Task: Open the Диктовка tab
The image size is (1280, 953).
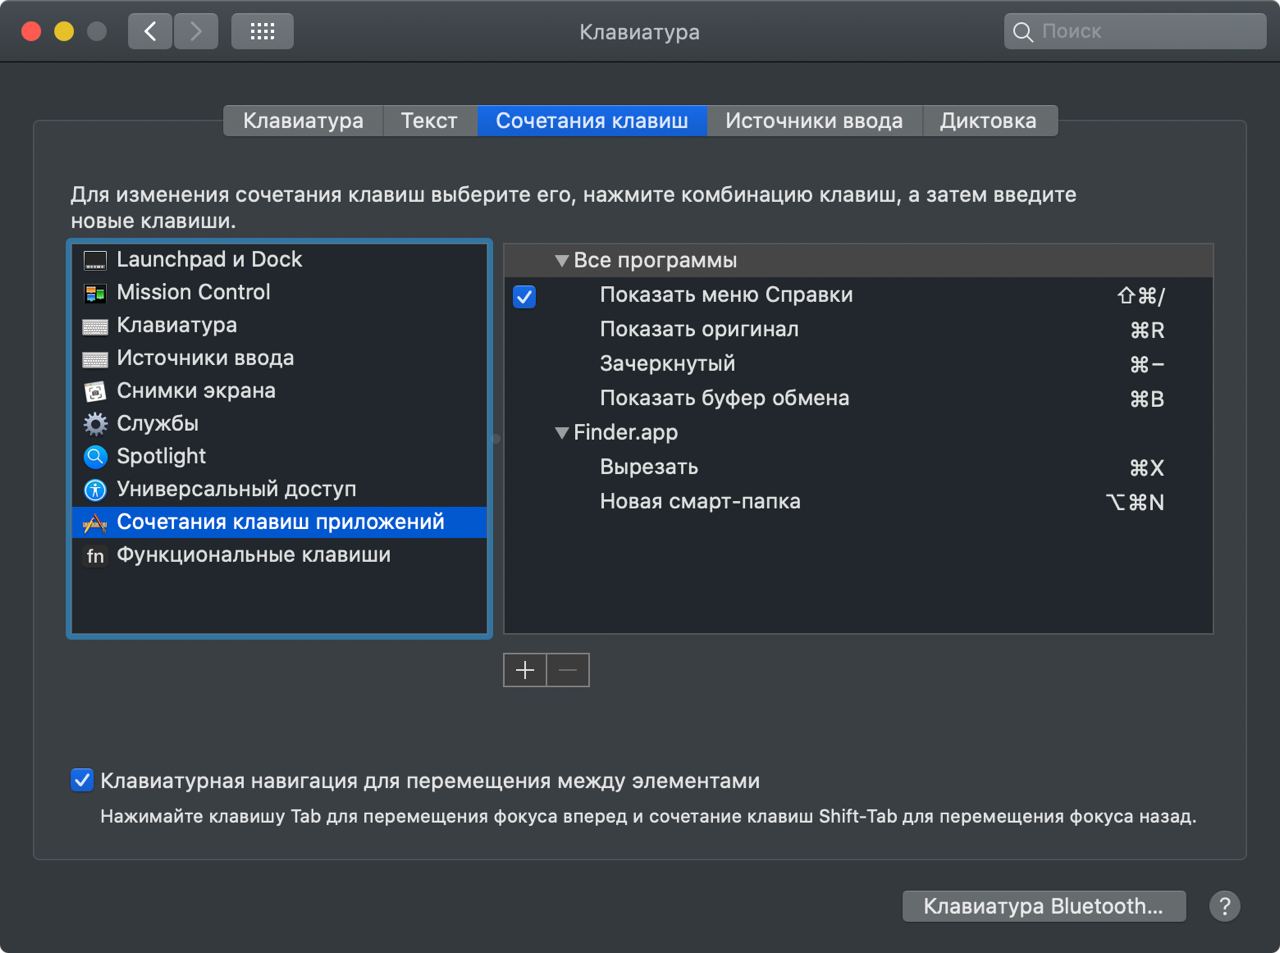Action: coord(988,121)
